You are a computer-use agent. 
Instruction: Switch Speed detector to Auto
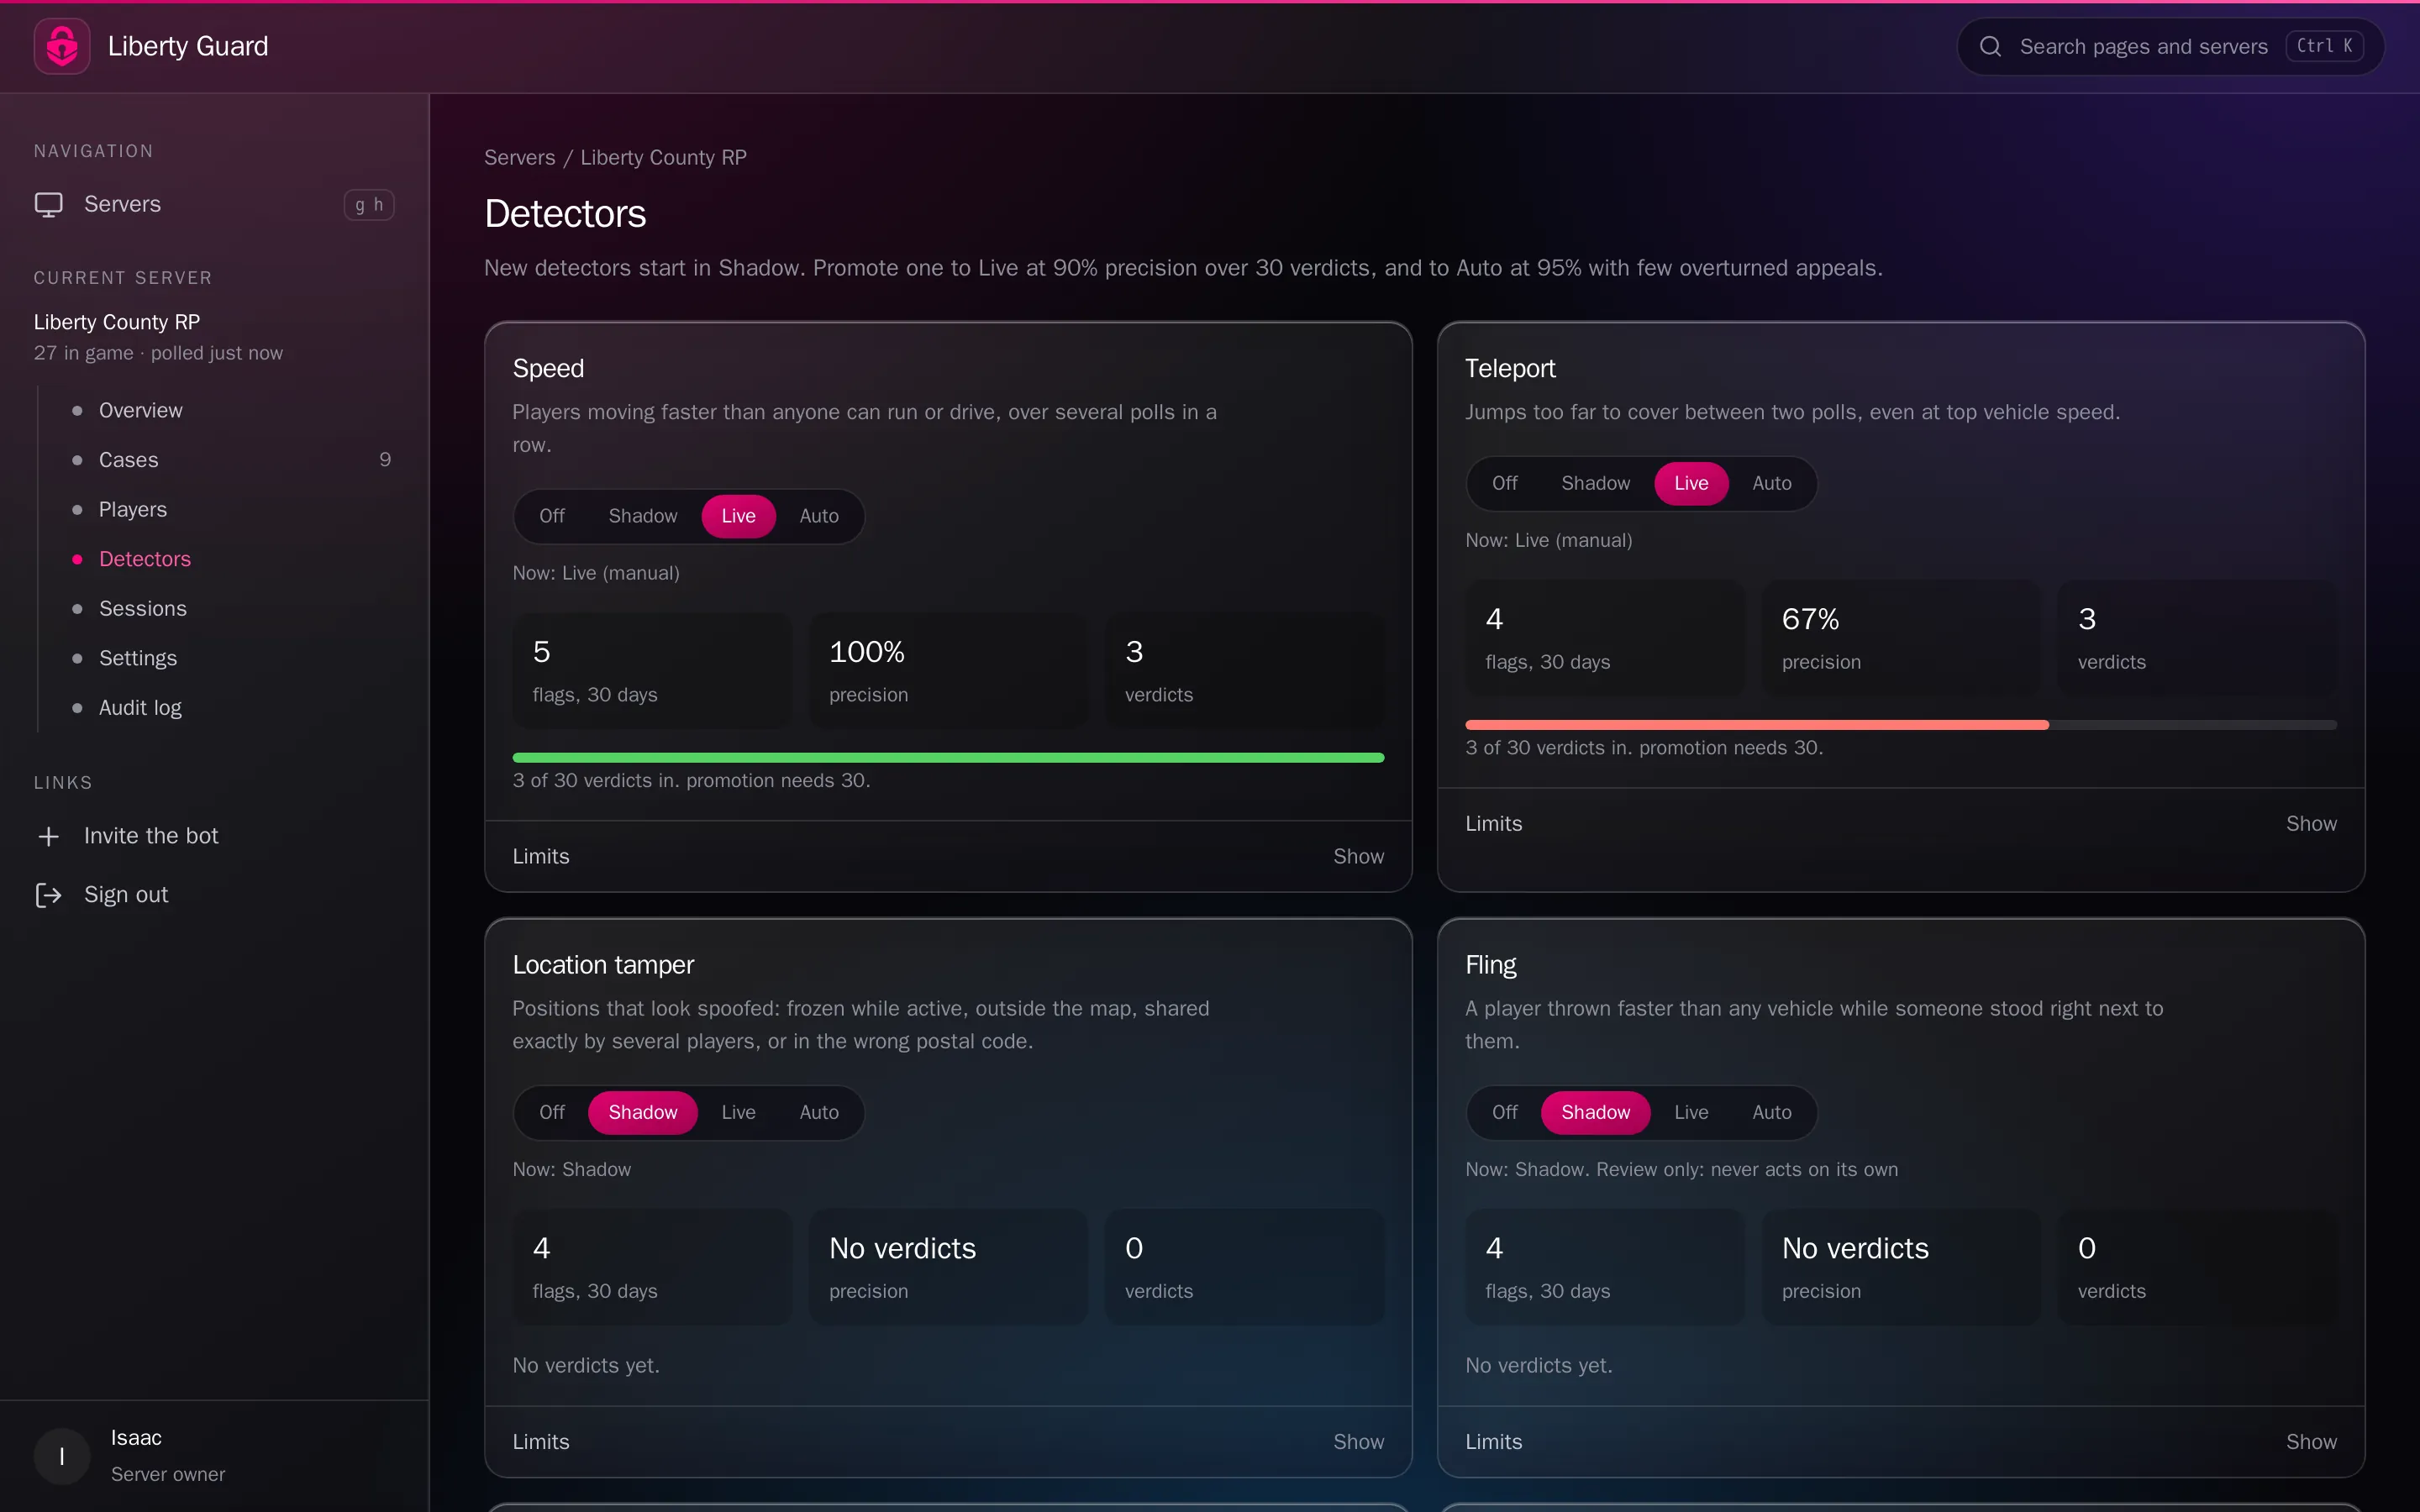pyautogui.click(x=819, y=516)
